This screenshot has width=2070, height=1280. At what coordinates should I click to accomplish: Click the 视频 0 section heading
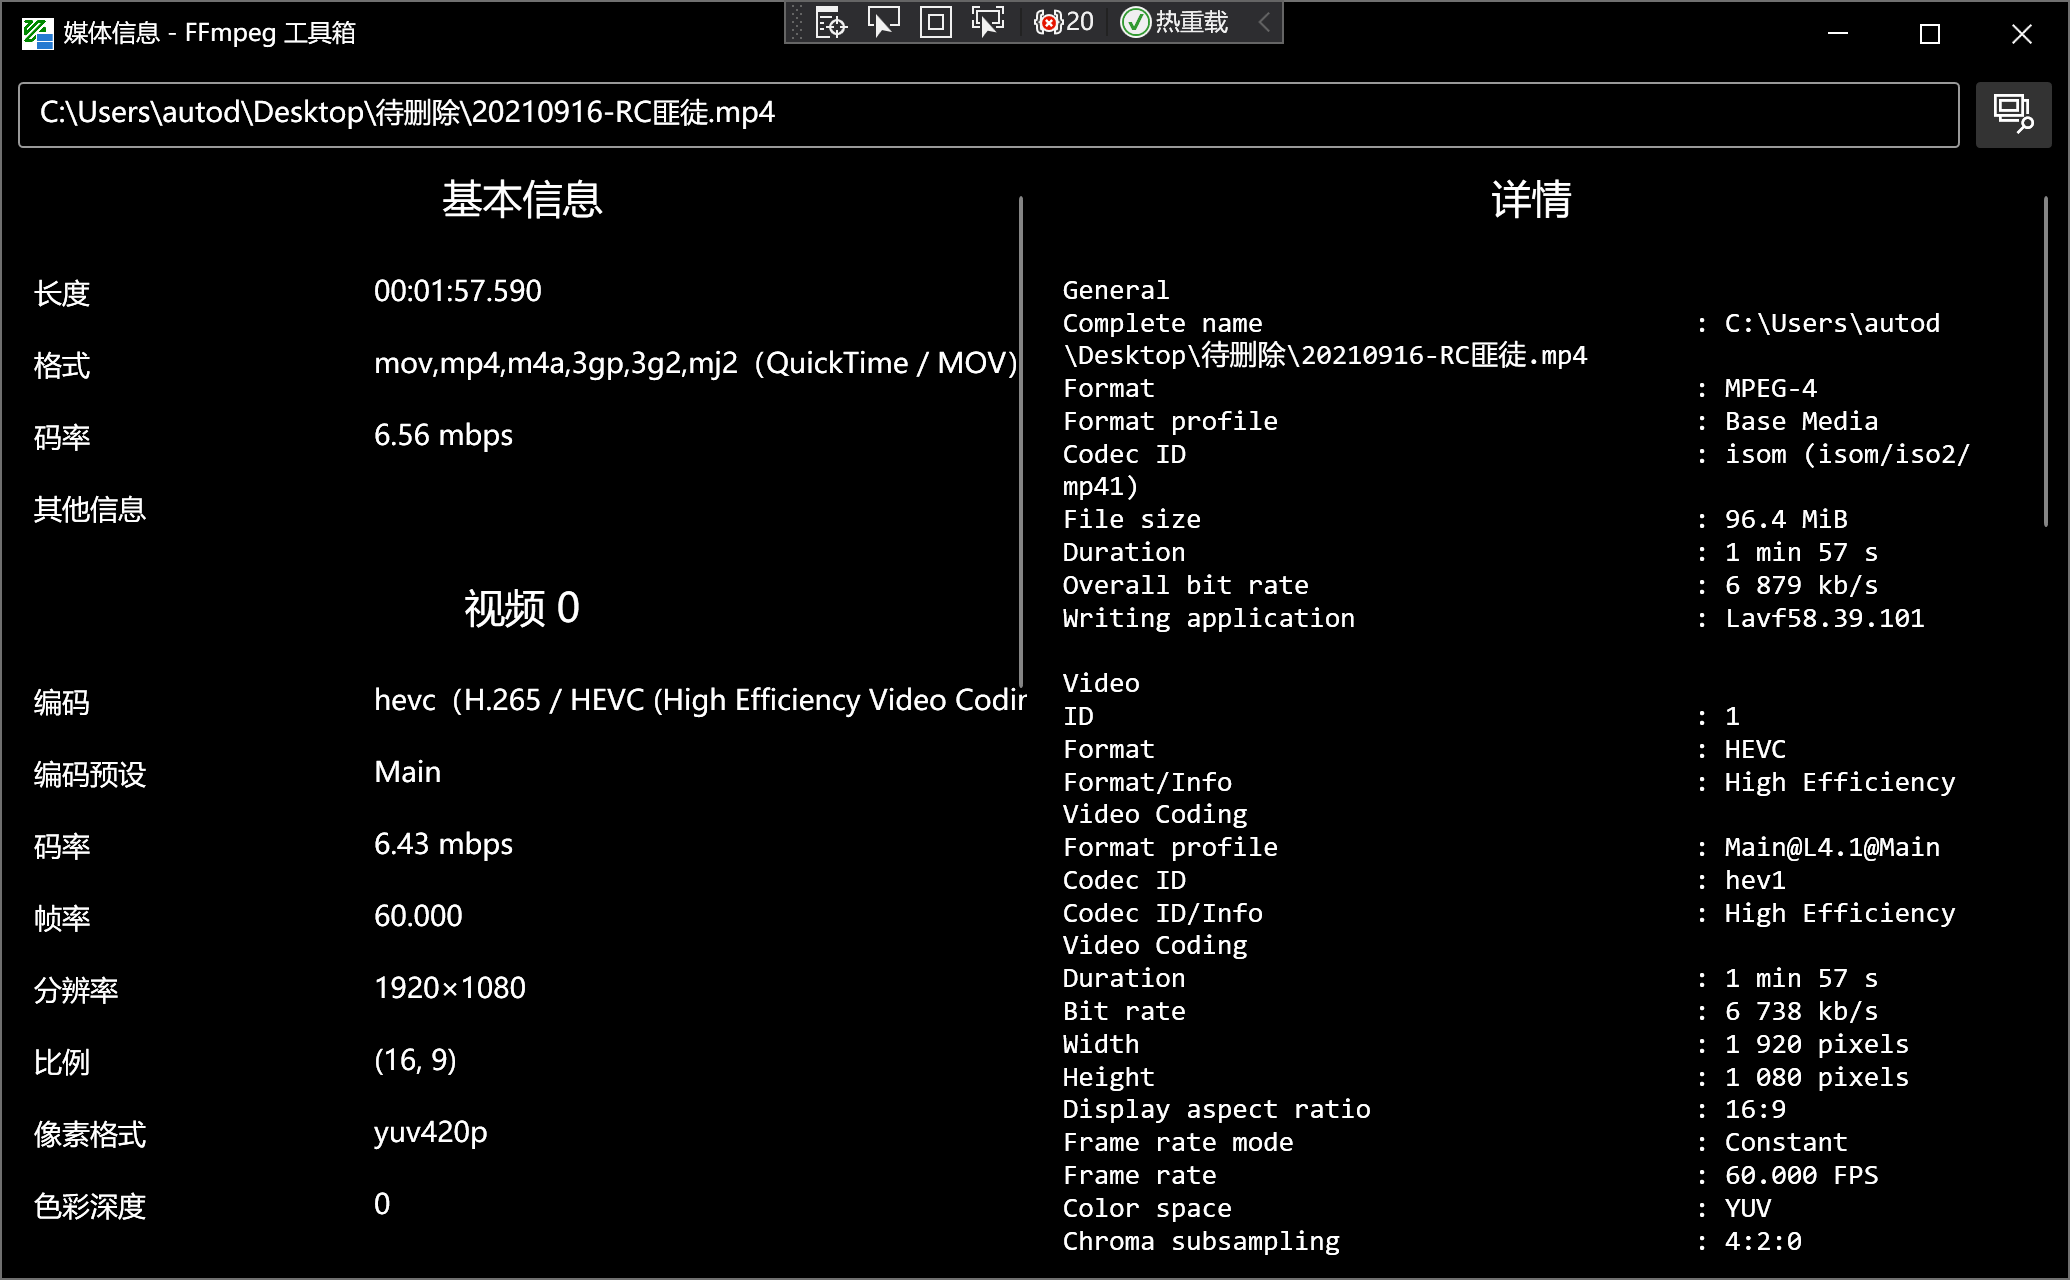coord(522,608)
